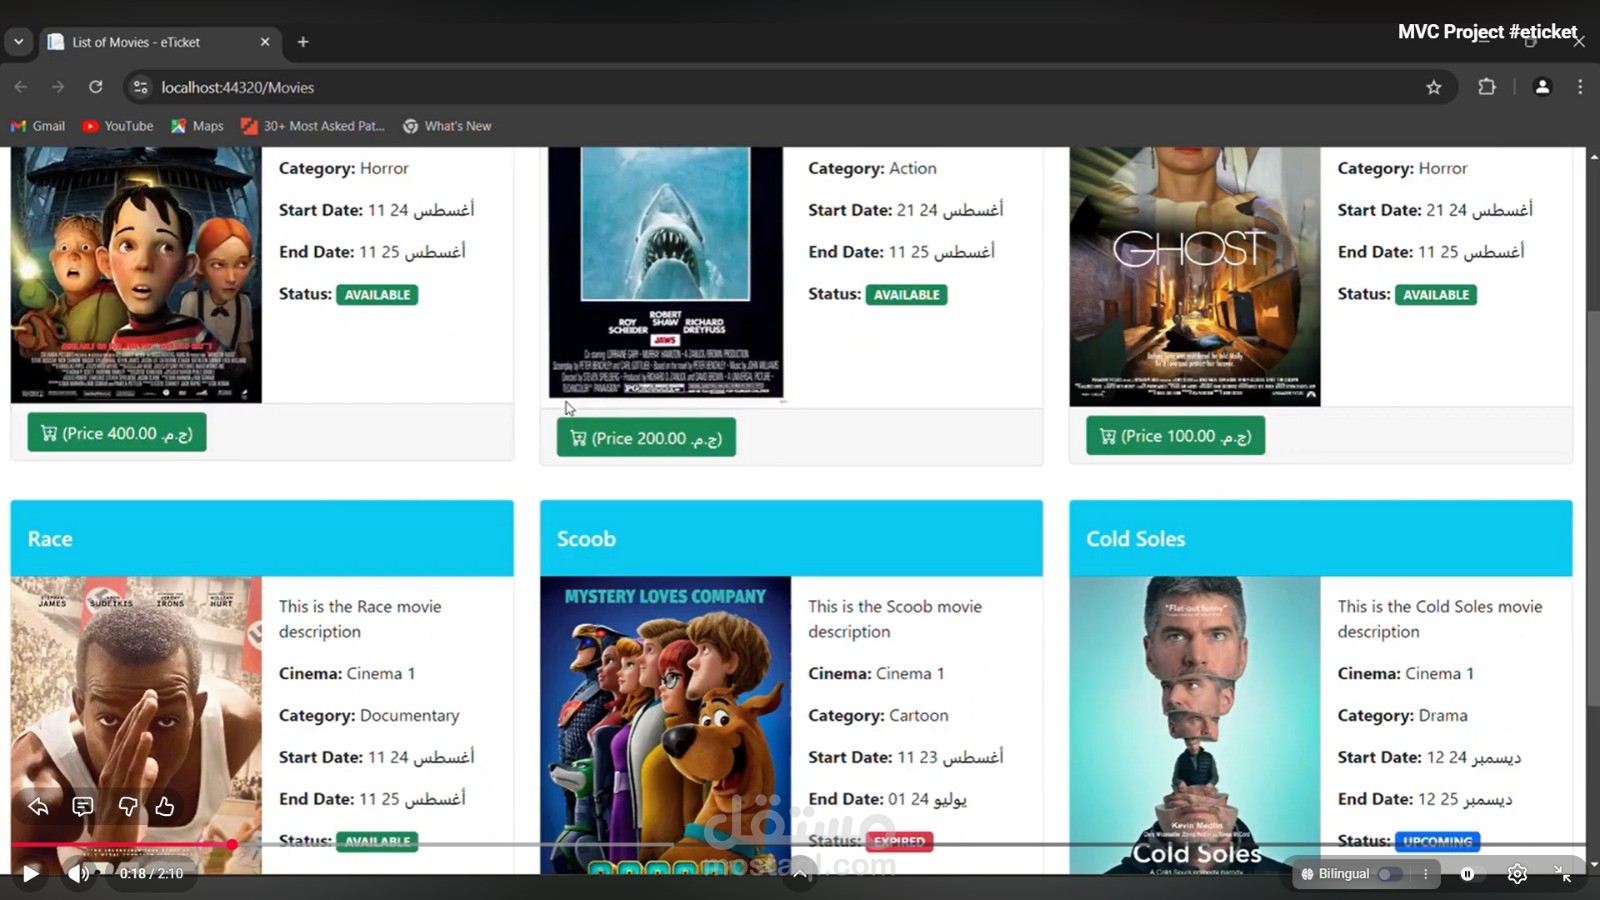This screenshot has height=900, width=1600.
Task: Open video settings gear icon
Action: (x=1517, y=874)
